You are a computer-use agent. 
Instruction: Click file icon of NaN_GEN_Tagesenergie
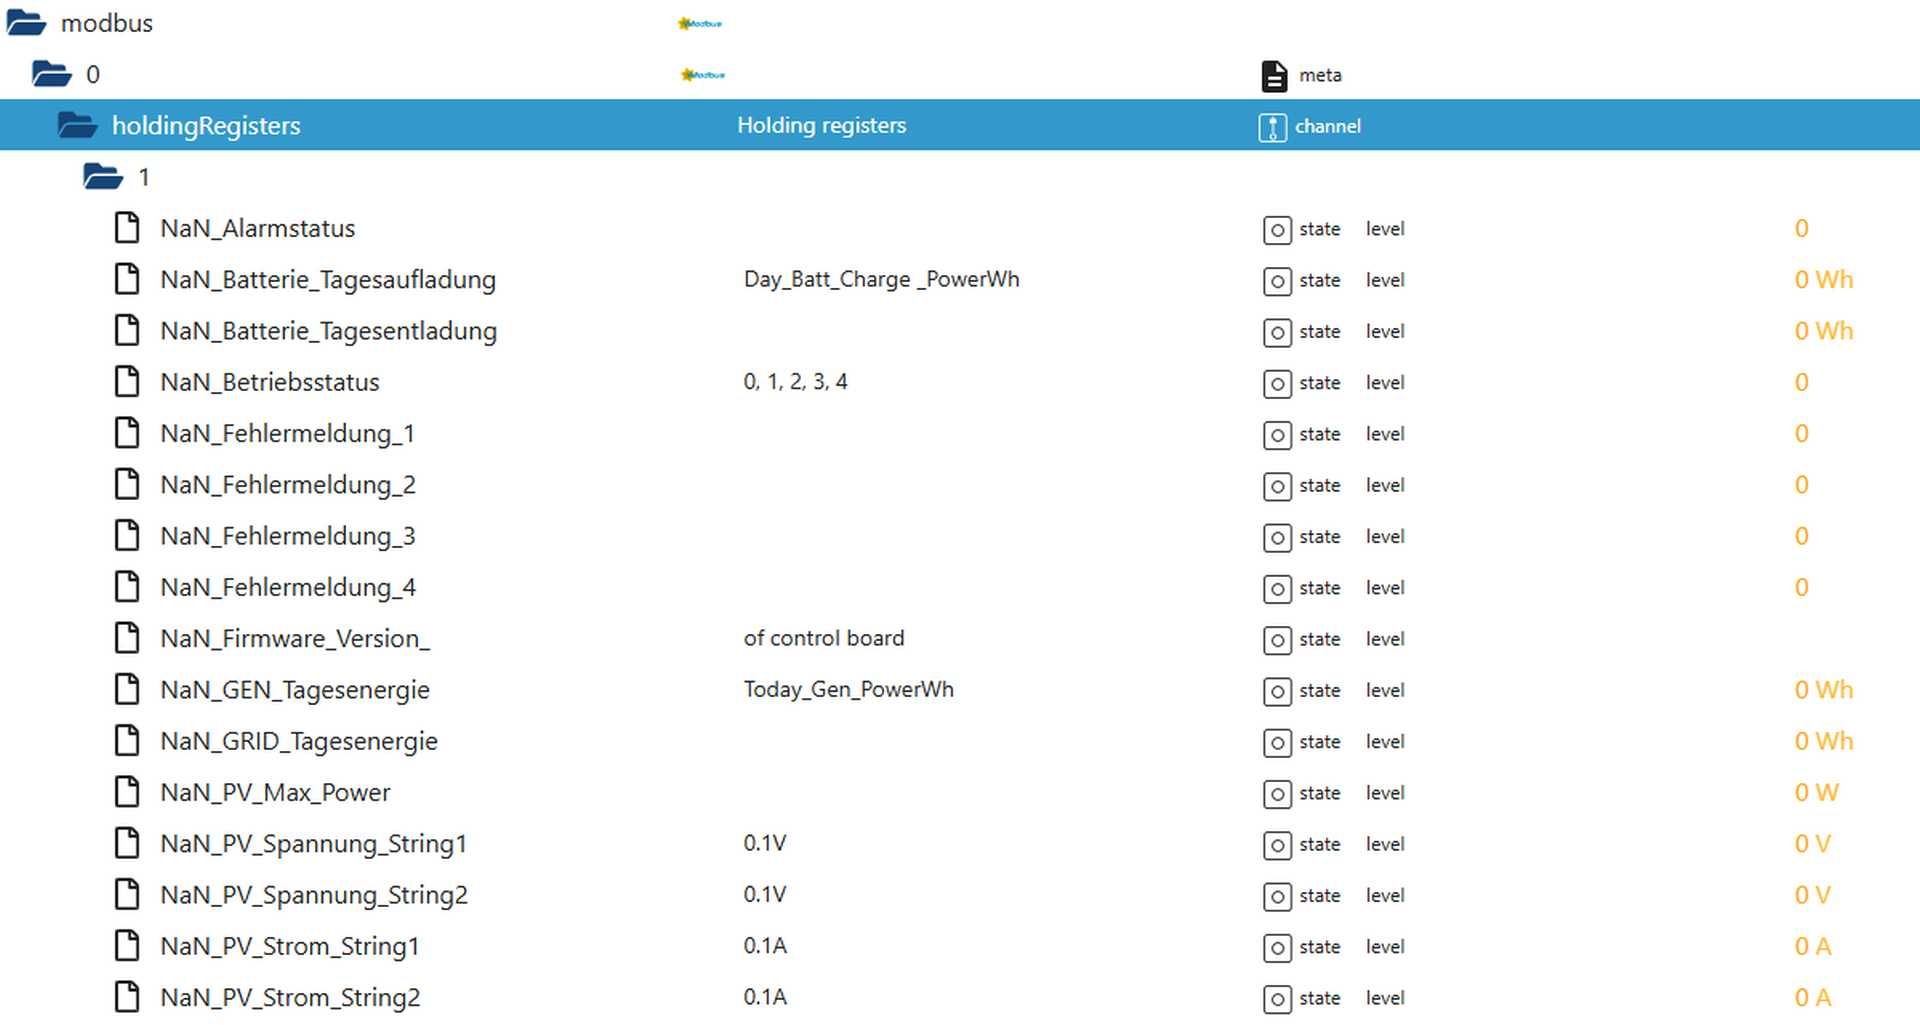[x=127, y=690]
